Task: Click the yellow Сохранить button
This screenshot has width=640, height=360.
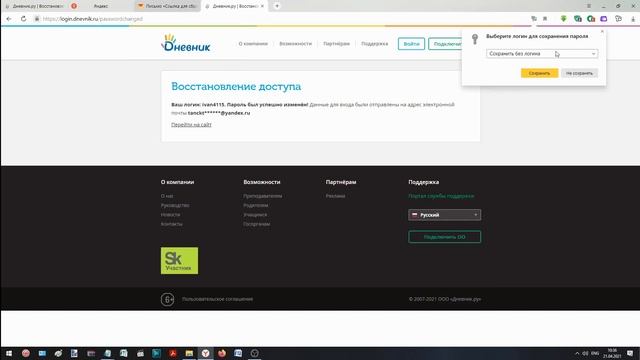Action: tap(539, 73)
